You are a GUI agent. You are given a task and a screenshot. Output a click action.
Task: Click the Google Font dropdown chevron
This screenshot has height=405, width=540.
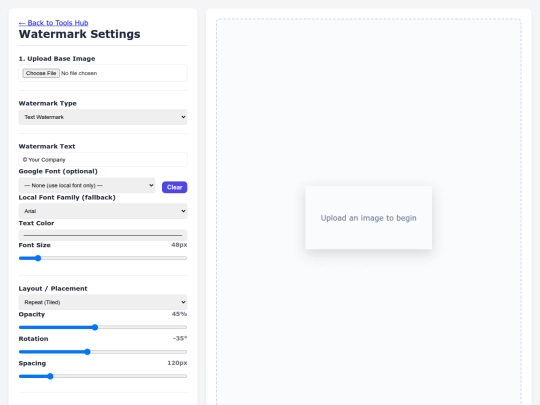coord(151,185)
